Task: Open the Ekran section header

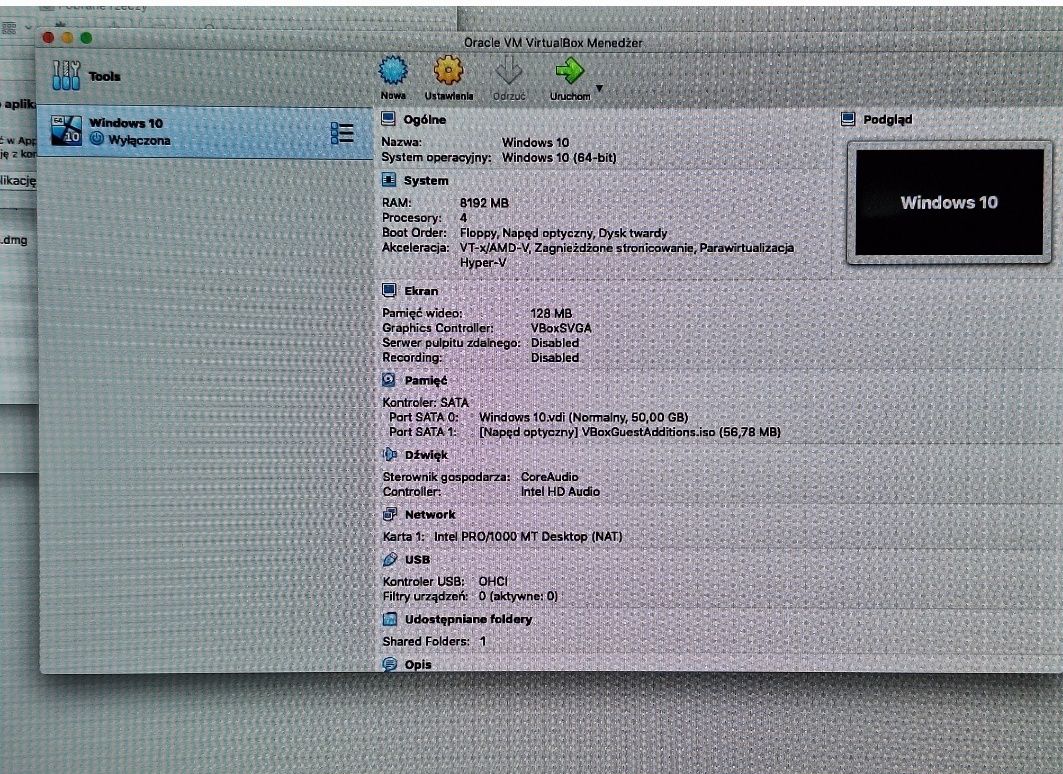Action: [x=421, y=291]
